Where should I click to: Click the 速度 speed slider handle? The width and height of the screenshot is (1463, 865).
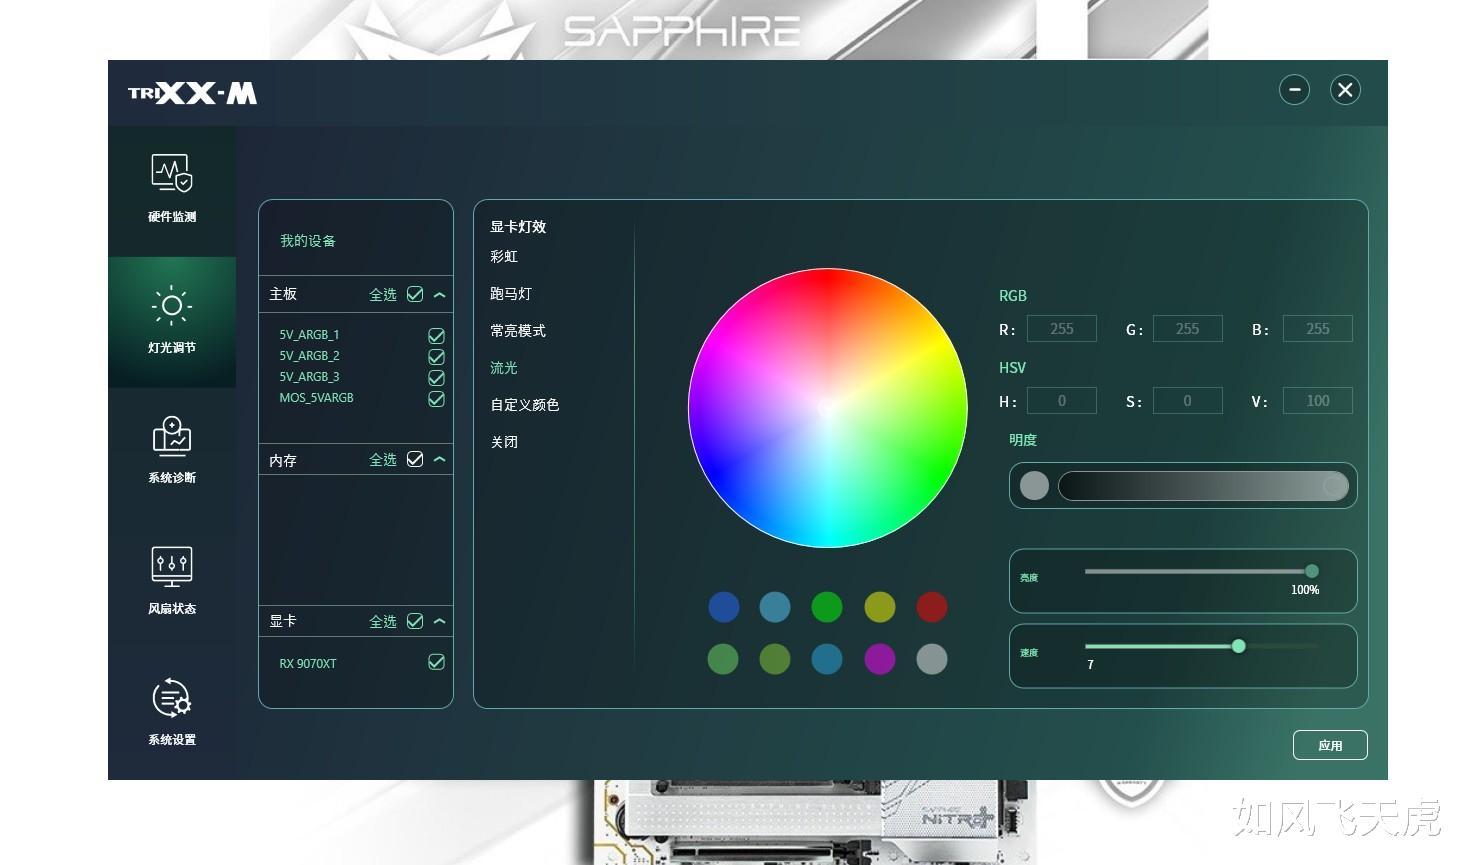tap(1239, 646)
